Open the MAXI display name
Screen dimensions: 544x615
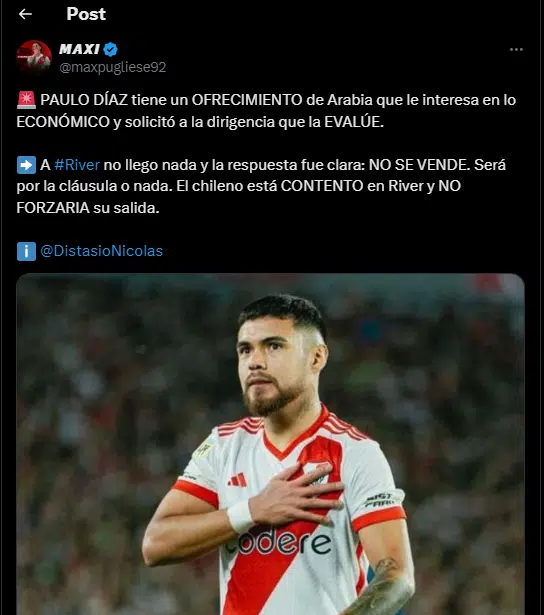(x=80, y=49)
